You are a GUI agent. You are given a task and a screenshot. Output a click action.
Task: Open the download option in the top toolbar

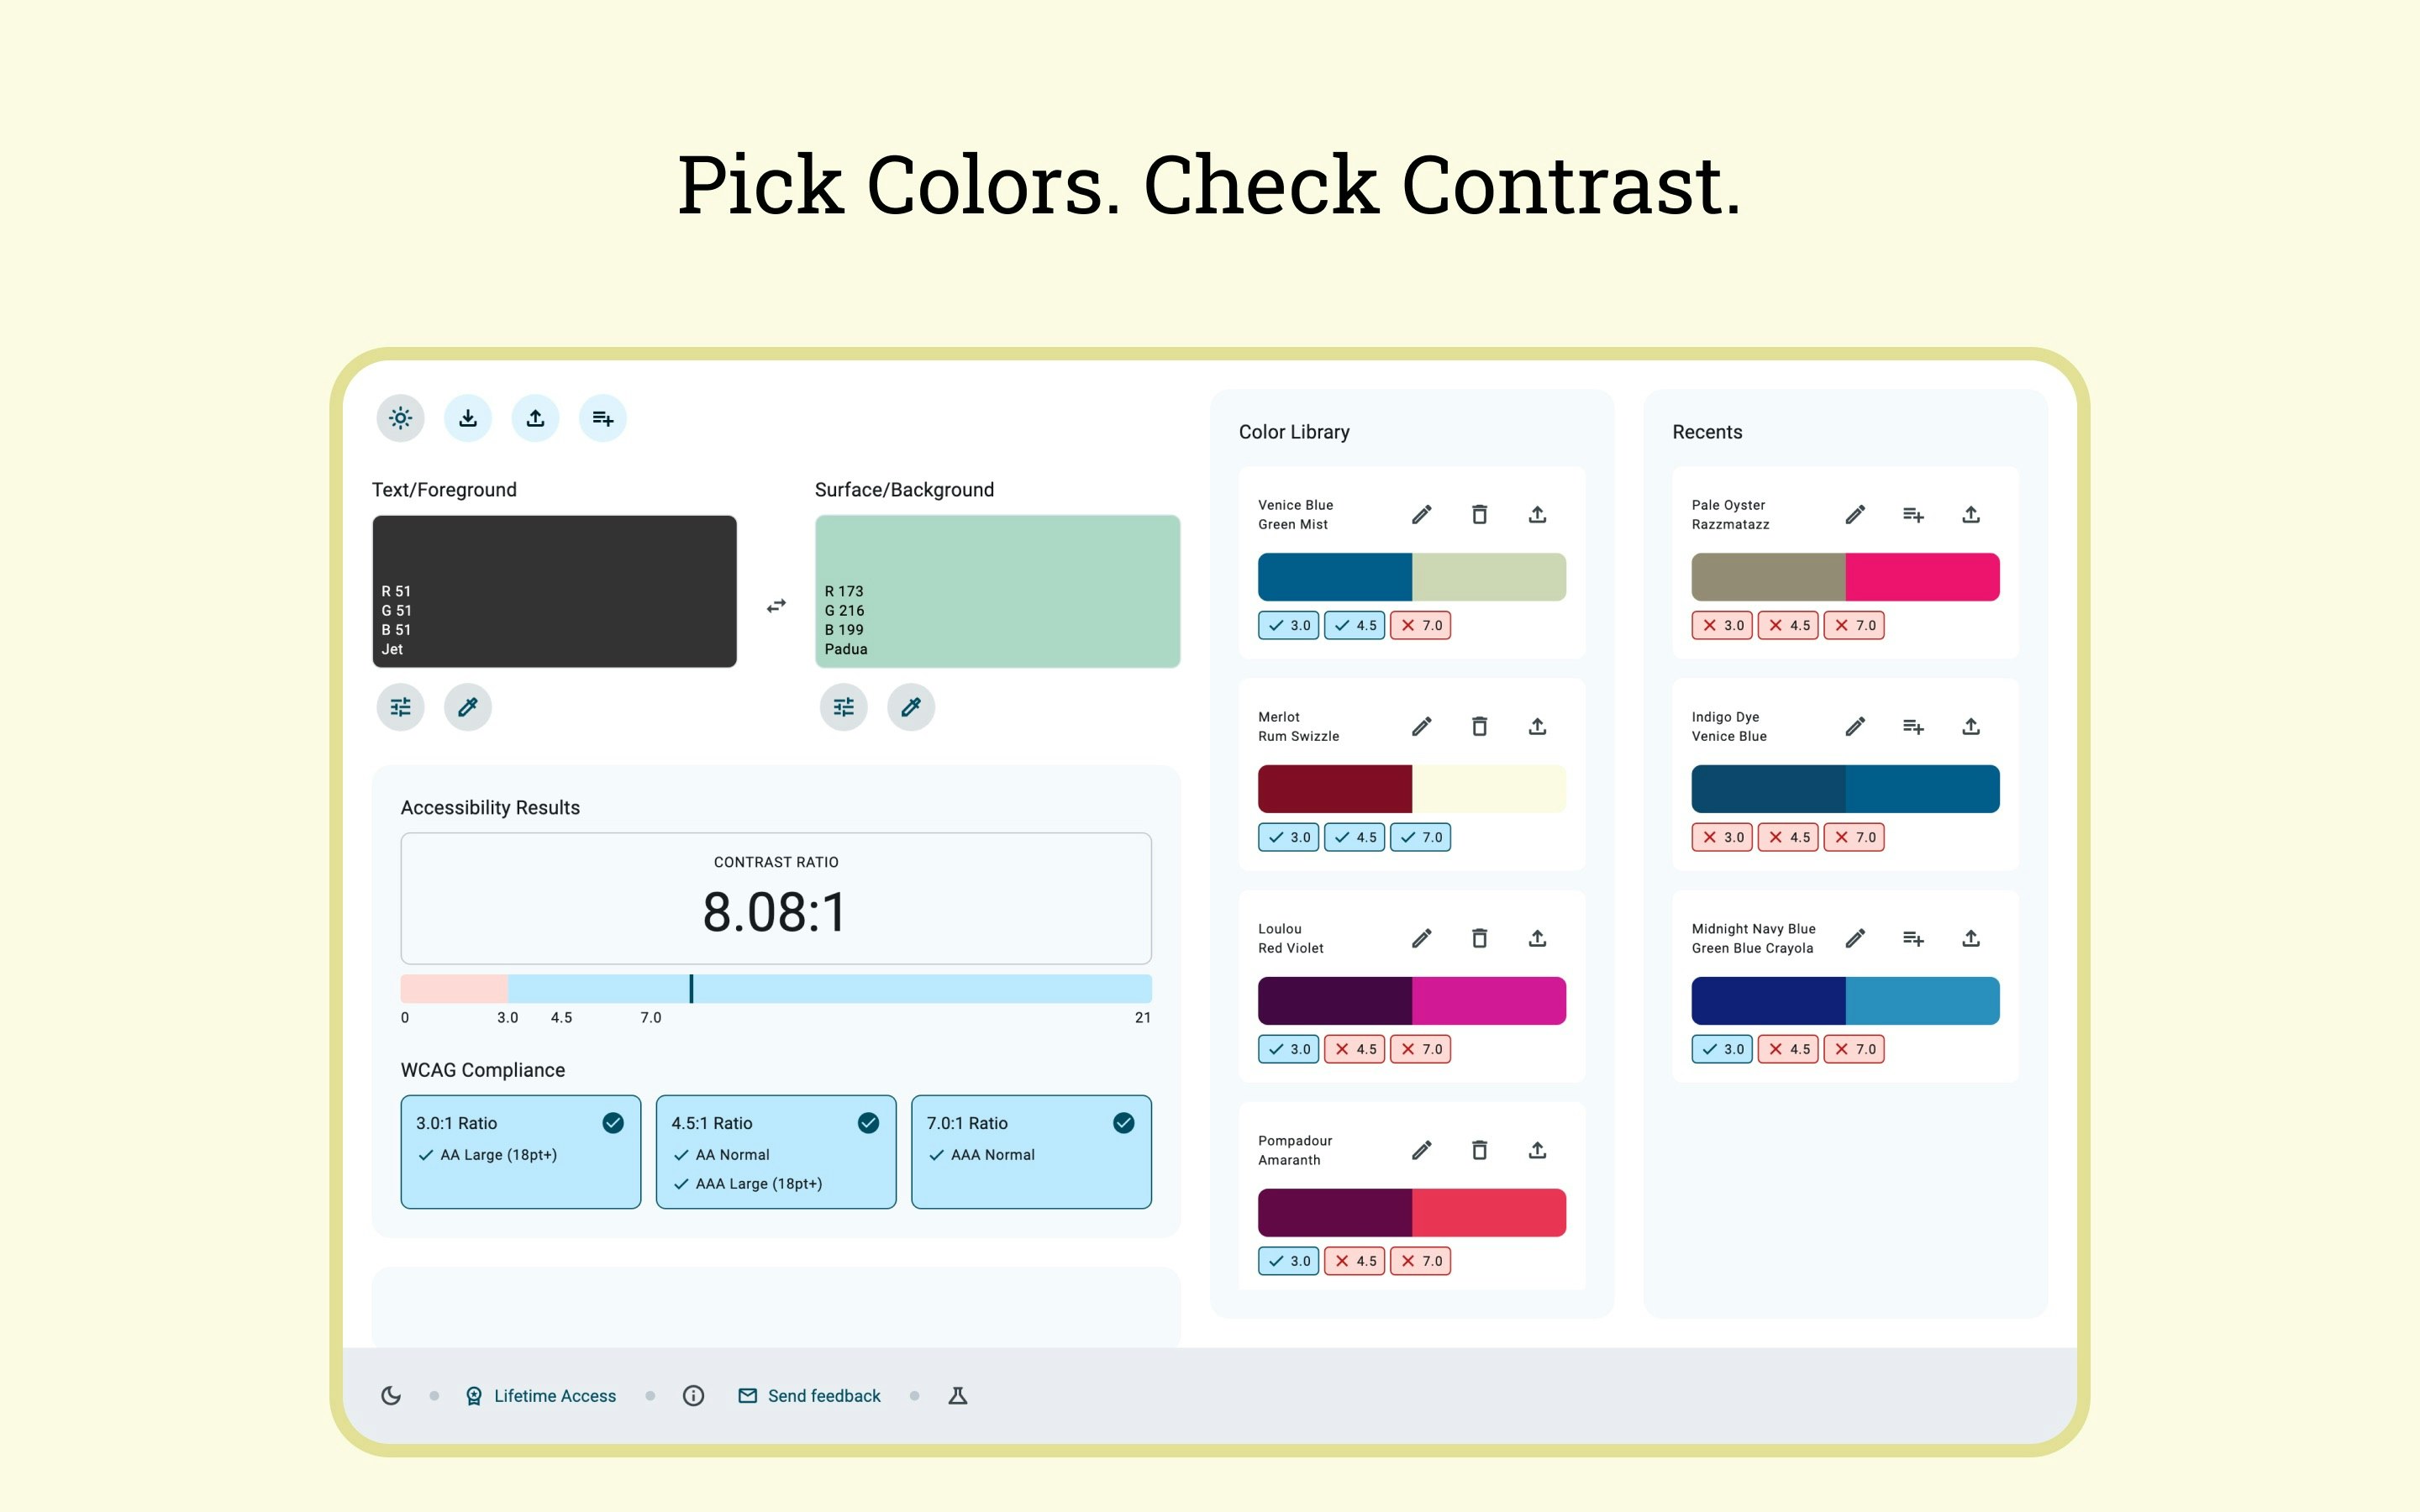coord(468,418)
